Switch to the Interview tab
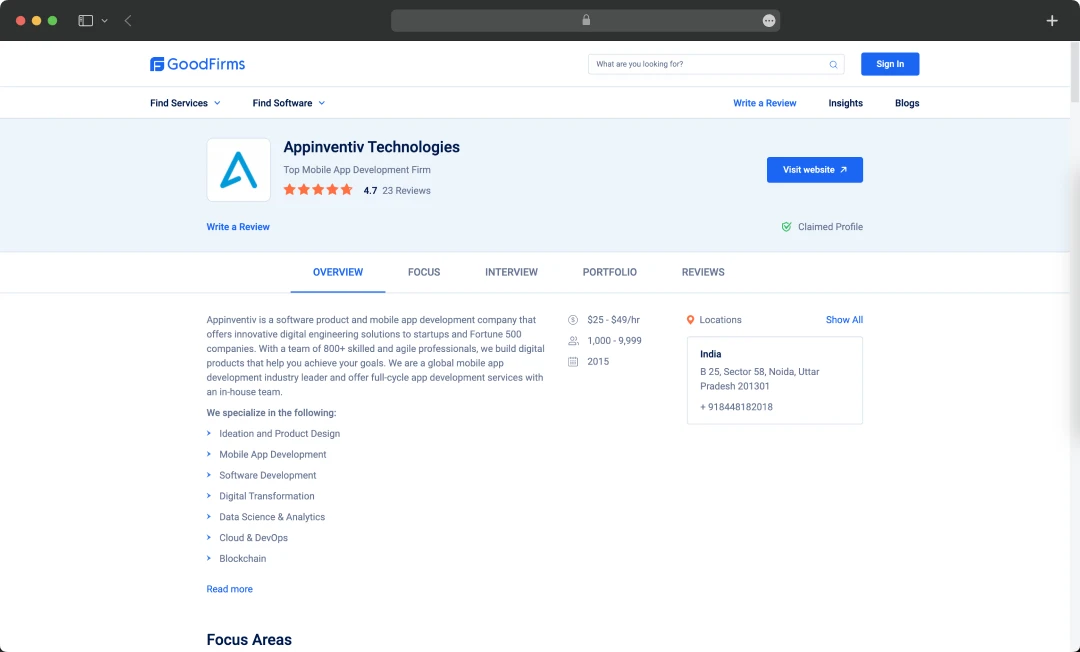 point(511,273)
